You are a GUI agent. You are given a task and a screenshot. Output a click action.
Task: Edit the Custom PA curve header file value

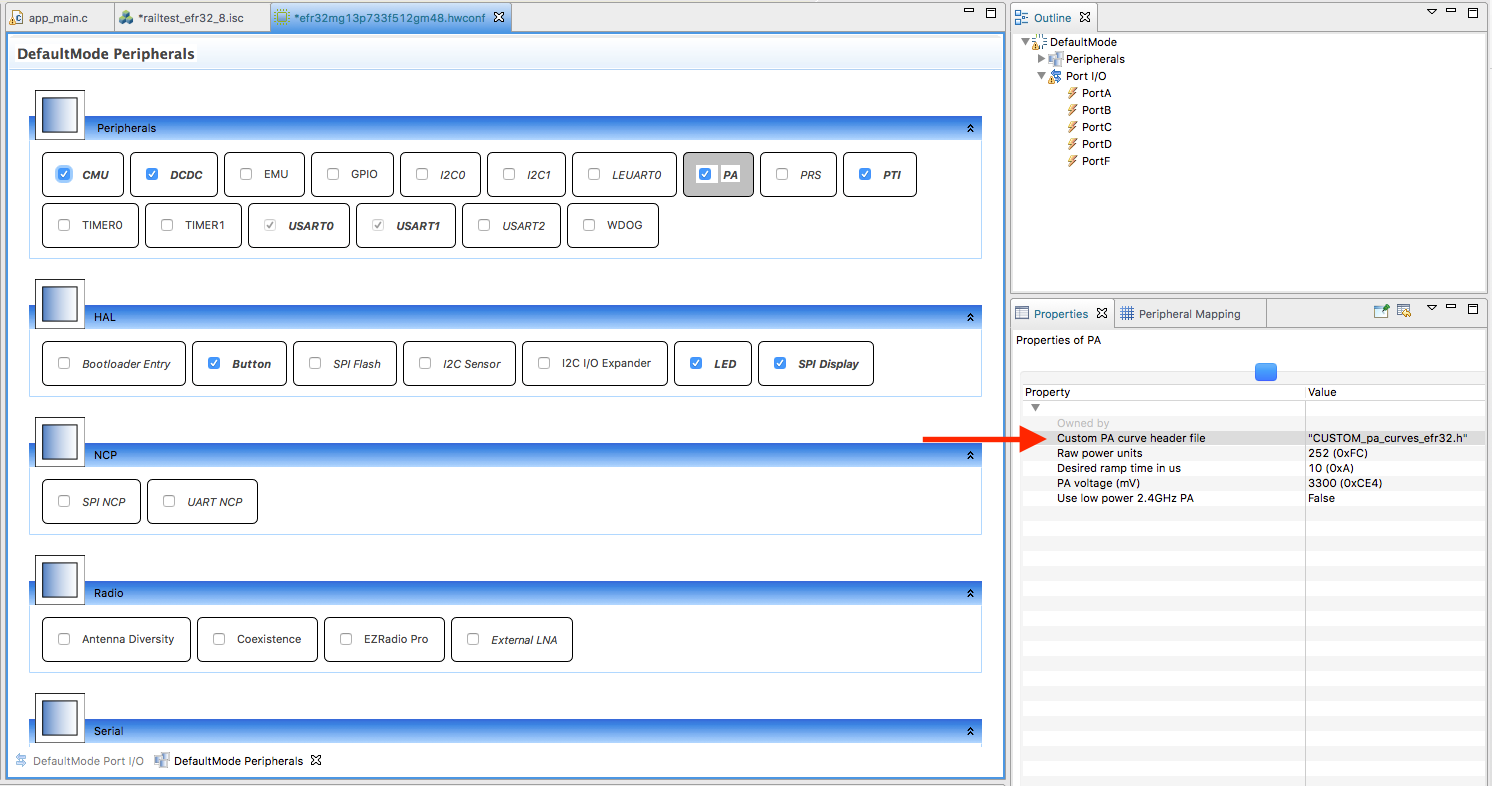tap(1388, 438)
